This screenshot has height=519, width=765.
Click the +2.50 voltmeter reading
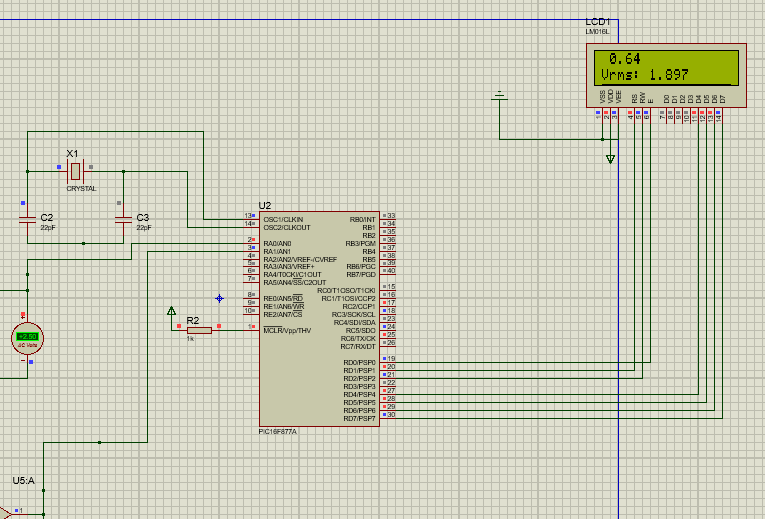point(27,337)
